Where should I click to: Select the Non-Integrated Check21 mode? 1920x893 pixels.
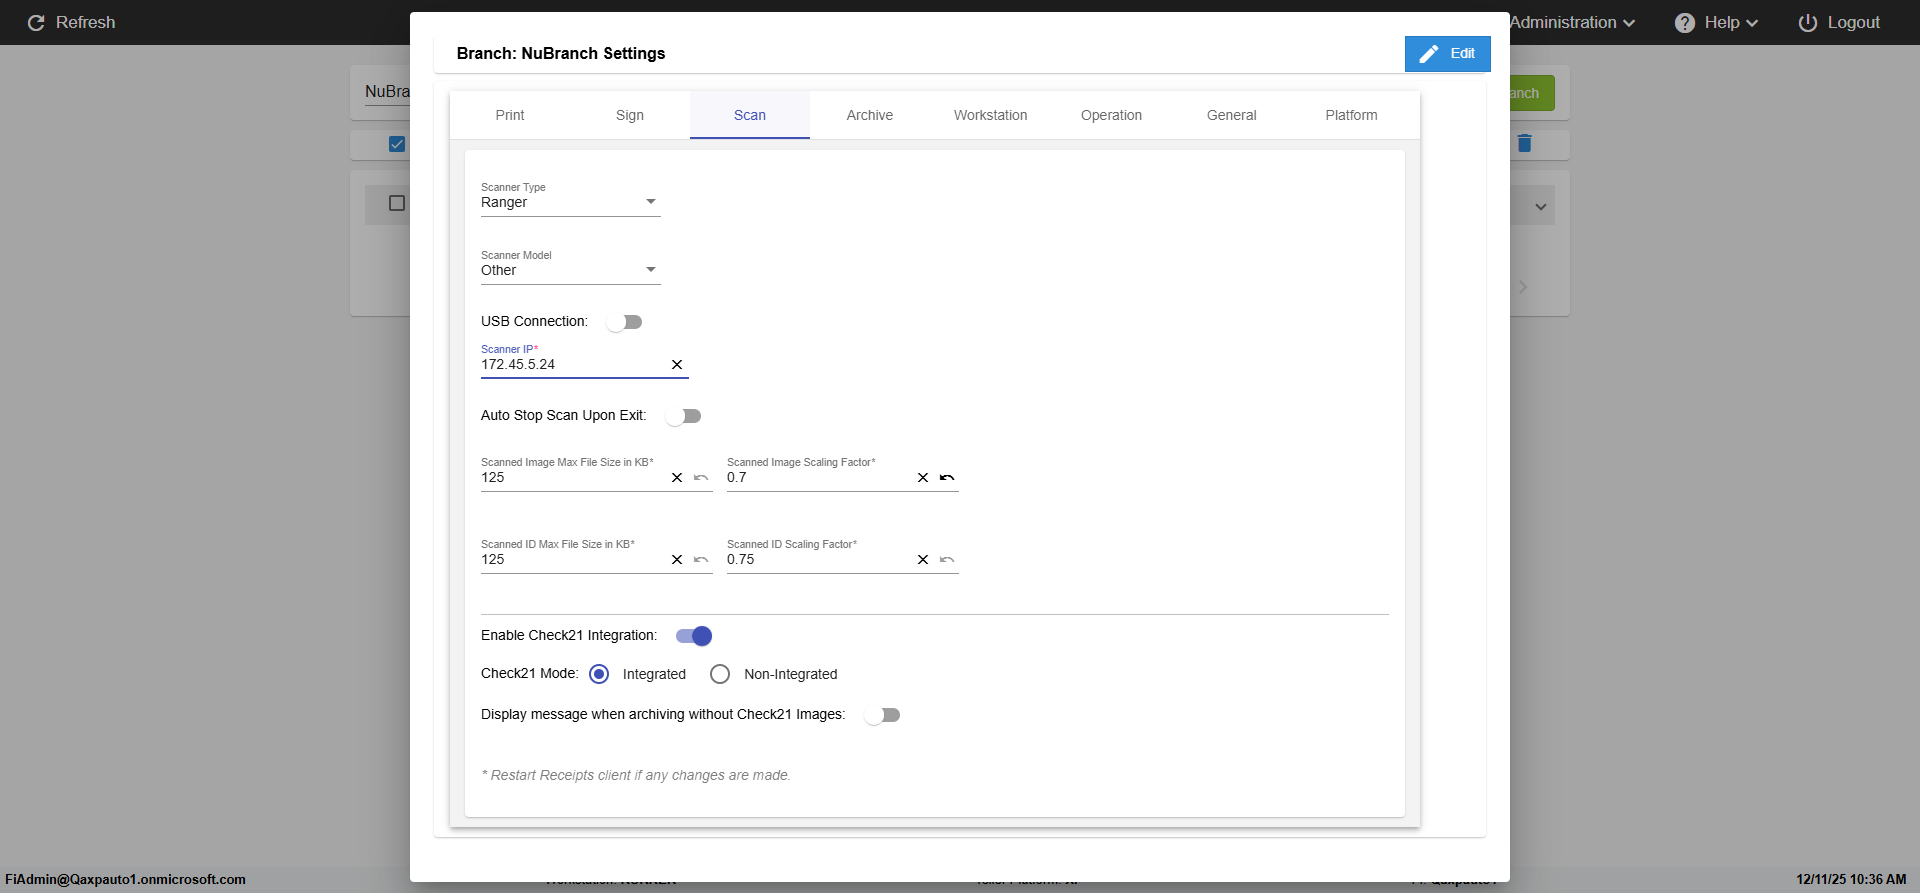coord(720,675)
